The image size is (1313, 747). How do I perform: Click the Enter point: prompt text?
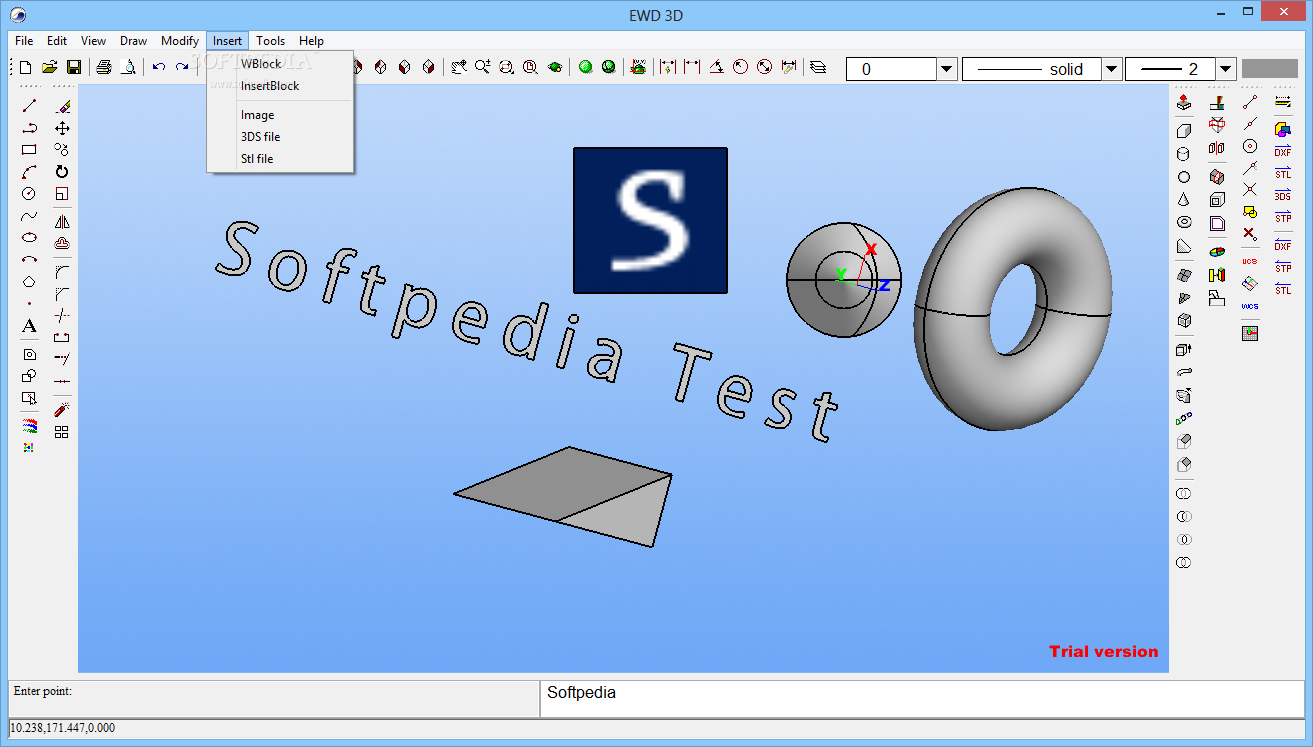coord(43,691)
